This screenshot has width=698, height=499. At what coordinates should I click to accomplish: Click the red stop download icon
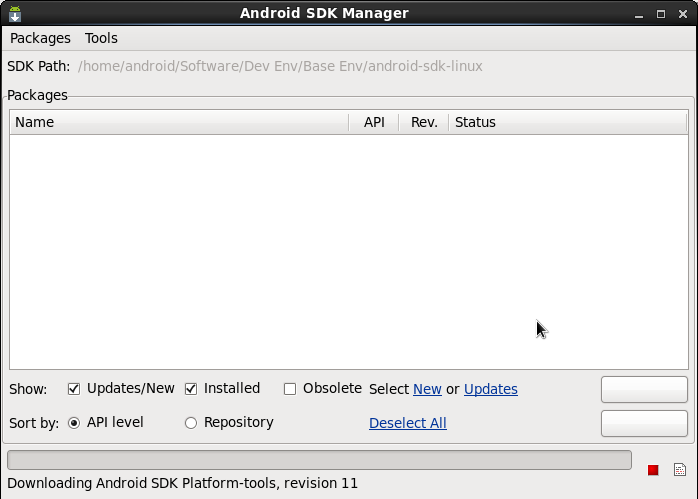[x=653, y=470]
